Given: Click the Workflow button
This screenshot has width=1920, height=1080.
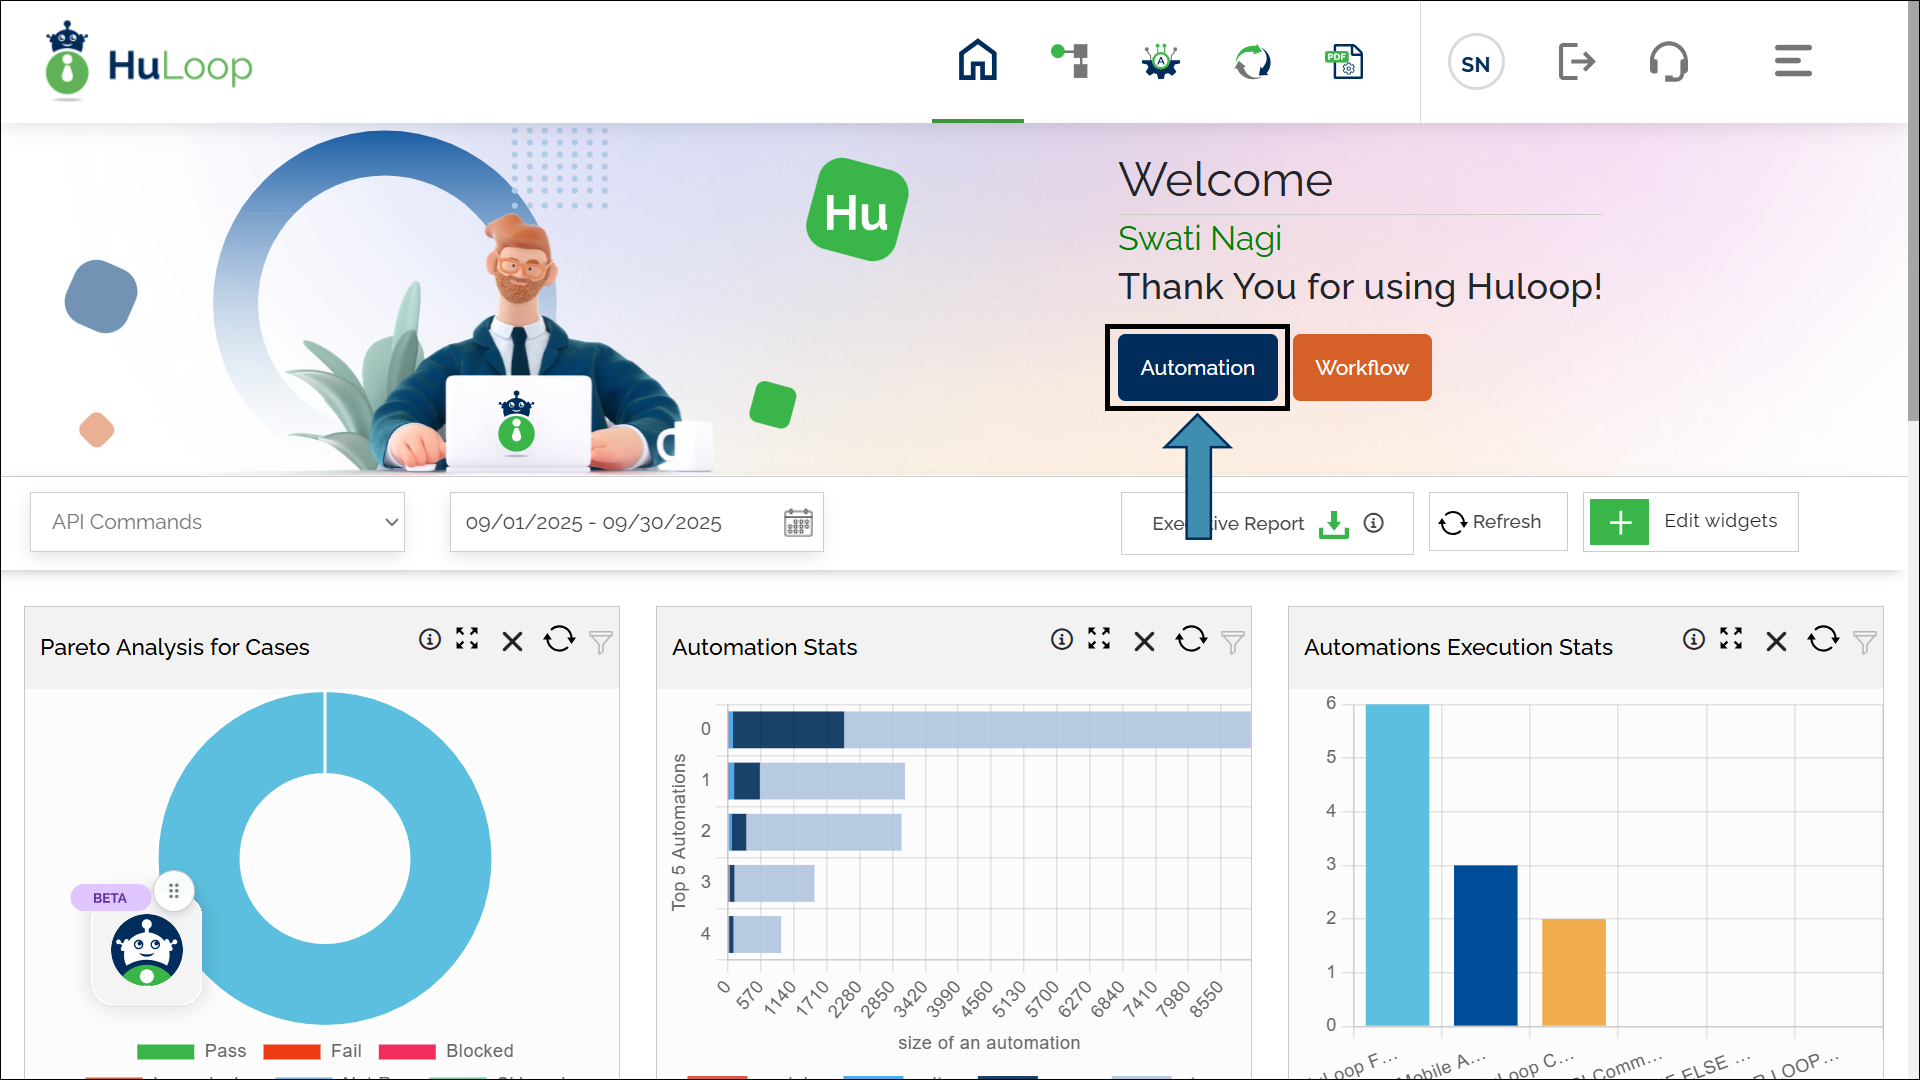Looking at the screenshot, I should click(x=1362, y=367).
